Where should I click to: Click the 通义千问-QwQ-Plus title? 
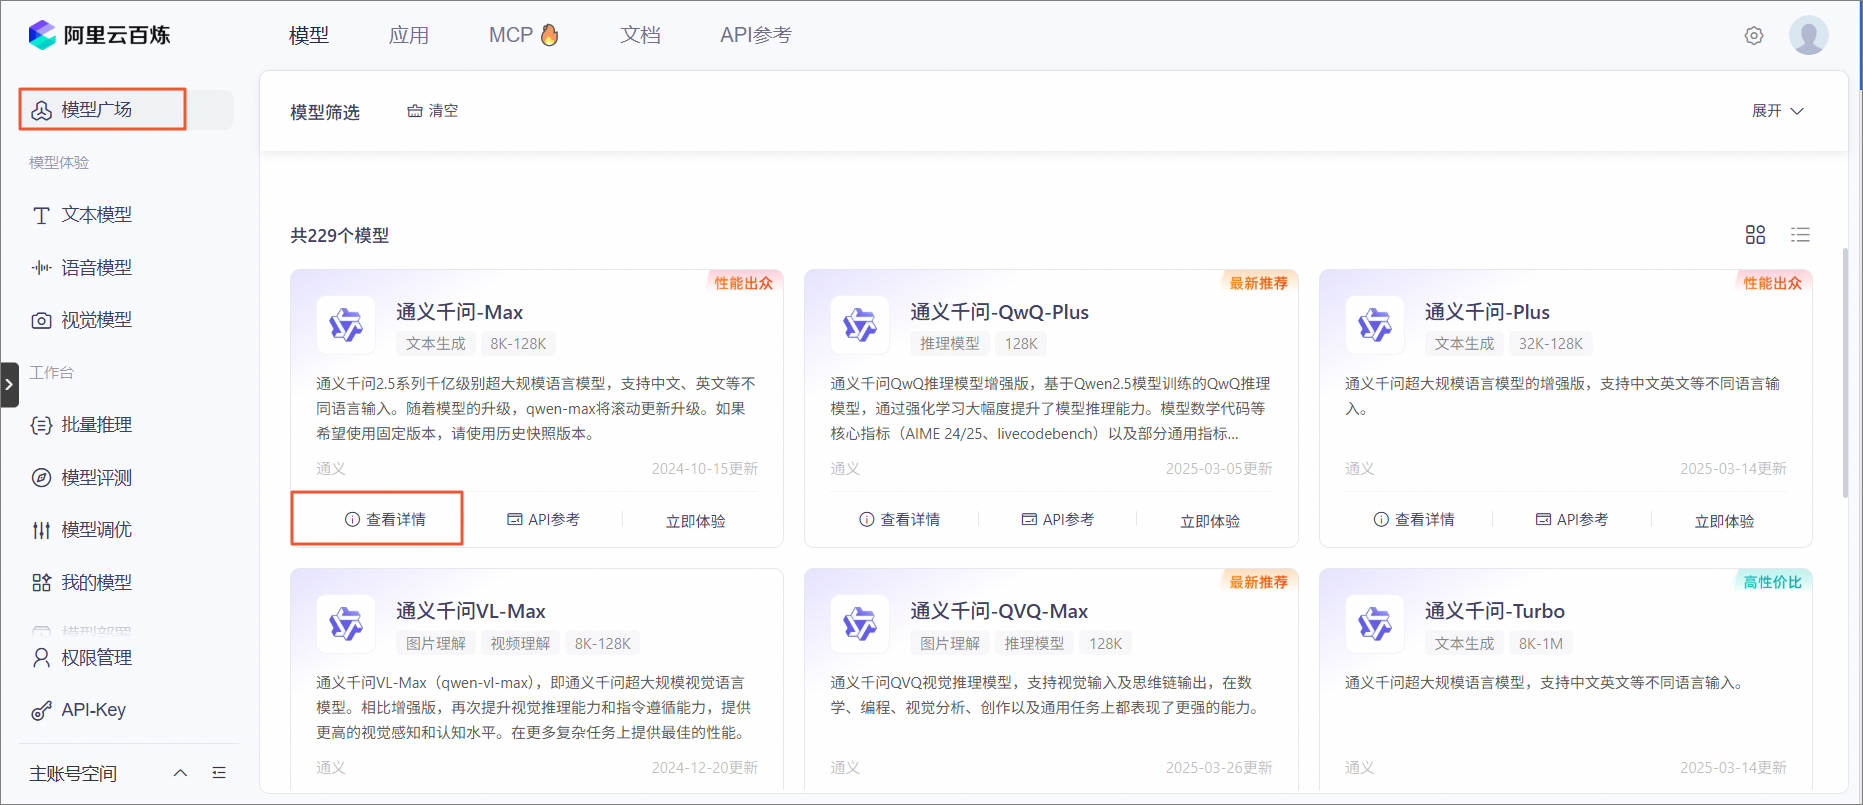point(999,312)
